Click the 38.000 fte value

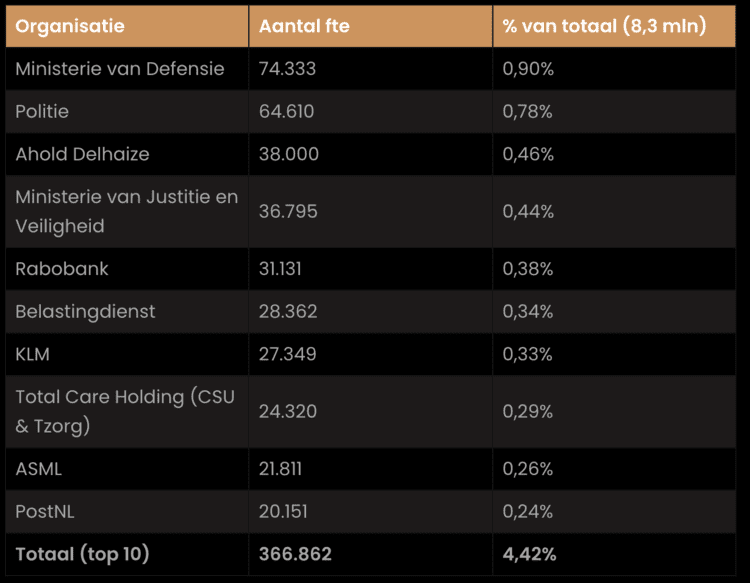click(x=289, y=154)
